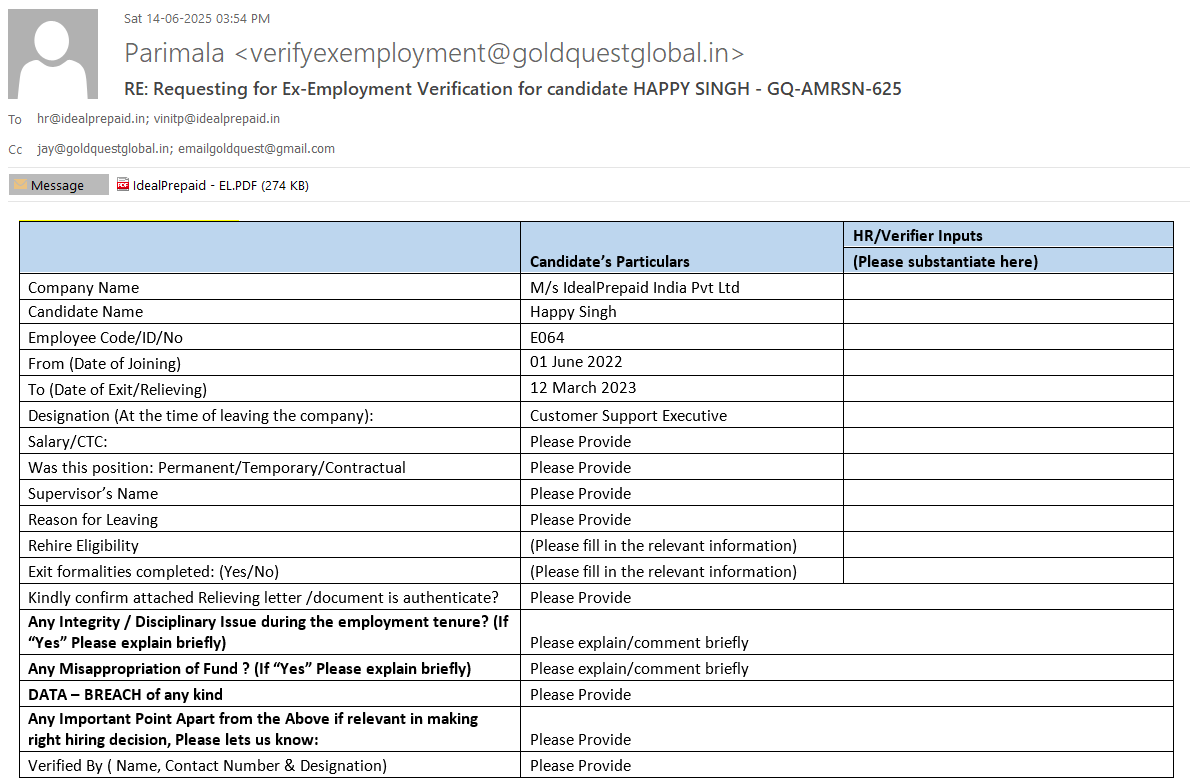The image size is (1190, 782).
Task: Click the HR/Verifier input cell for Company Name
Action: click(x=1007, y=287)
